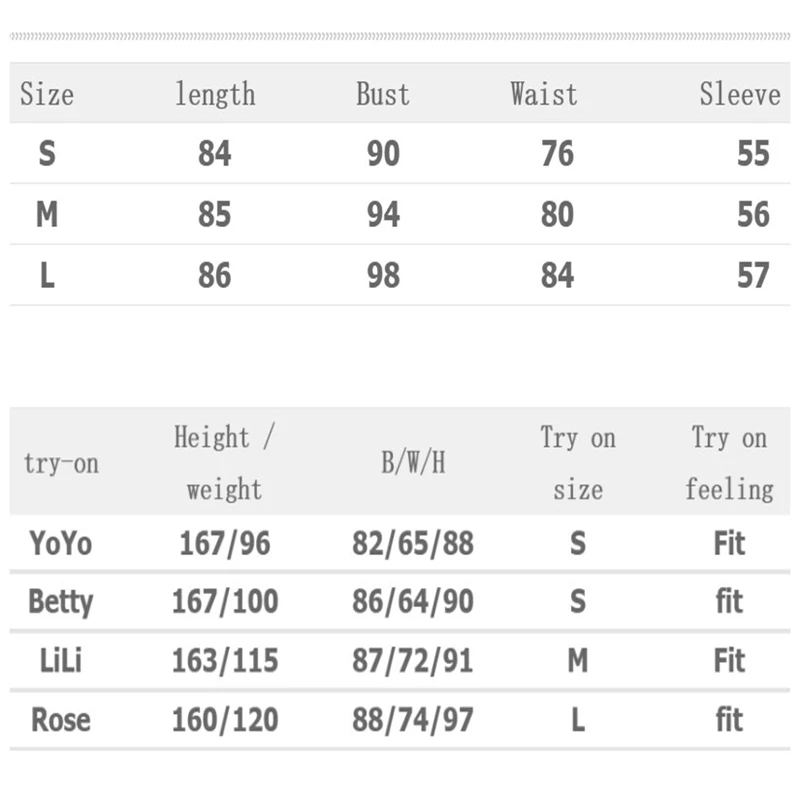Click the Height / weight column header
This screenshot has width=800, height=800.
click(224, 463)
